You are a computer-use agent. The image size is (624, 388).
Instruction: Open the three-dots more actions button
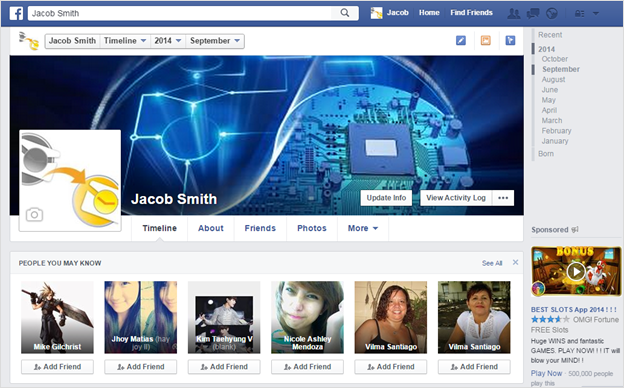click(503, 198)
